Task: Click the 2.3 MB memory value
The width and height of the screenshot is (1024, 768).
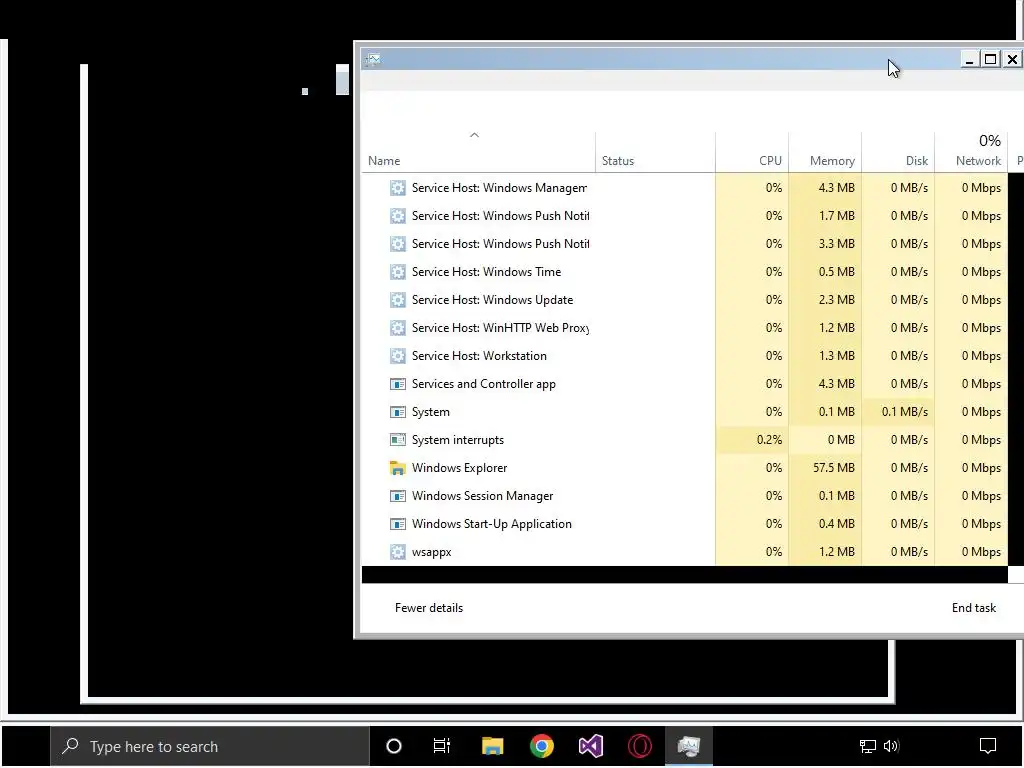Action: (x=837, y=300)
